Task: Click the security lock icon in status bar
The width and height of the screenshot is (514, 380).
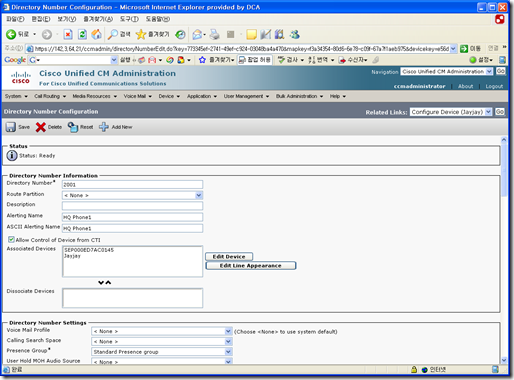Action: point(414,369)
